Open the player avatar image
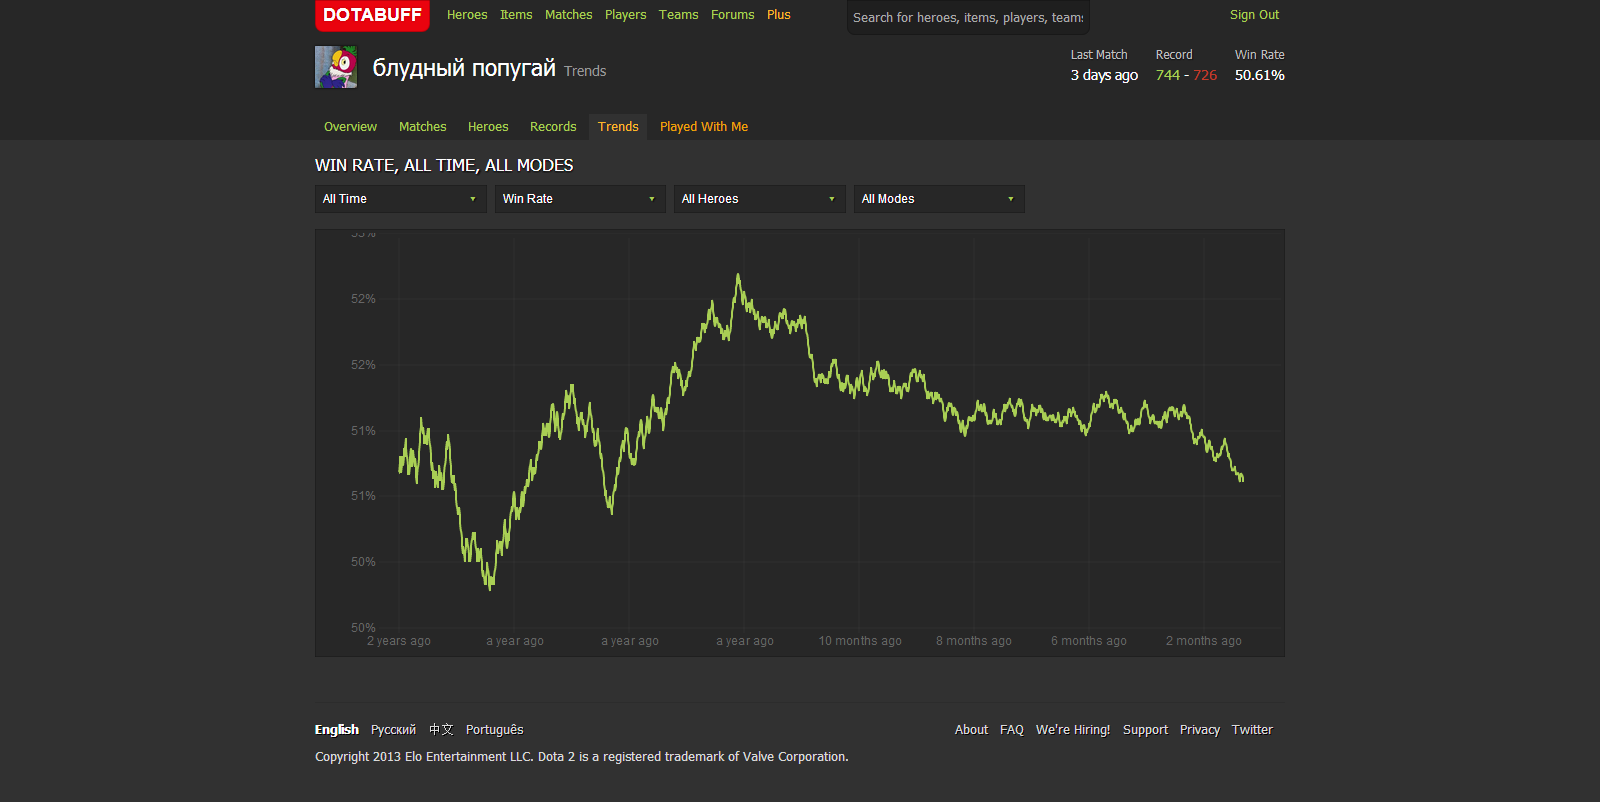Viewport: 1600px width, 802px height. pos(336,67)
